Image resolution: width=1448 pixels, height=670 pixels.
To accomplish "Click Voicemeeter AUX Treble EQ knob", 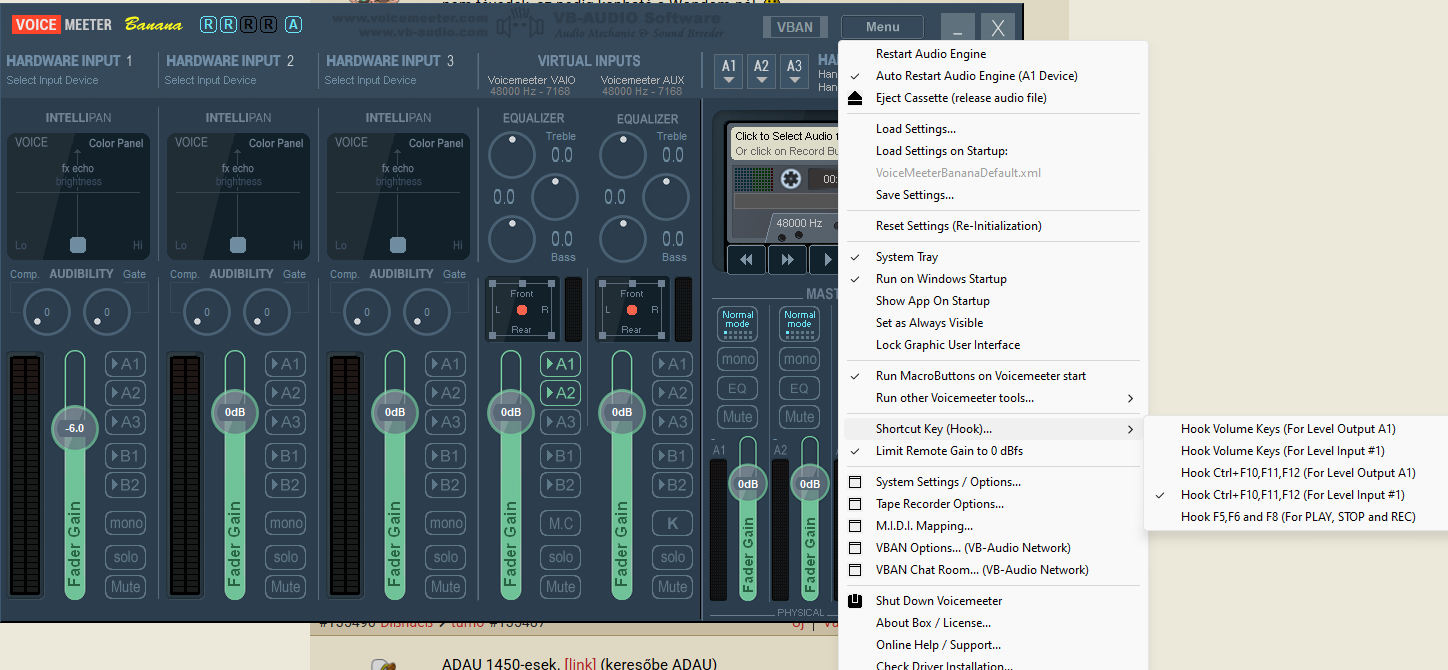I will 623,155.
